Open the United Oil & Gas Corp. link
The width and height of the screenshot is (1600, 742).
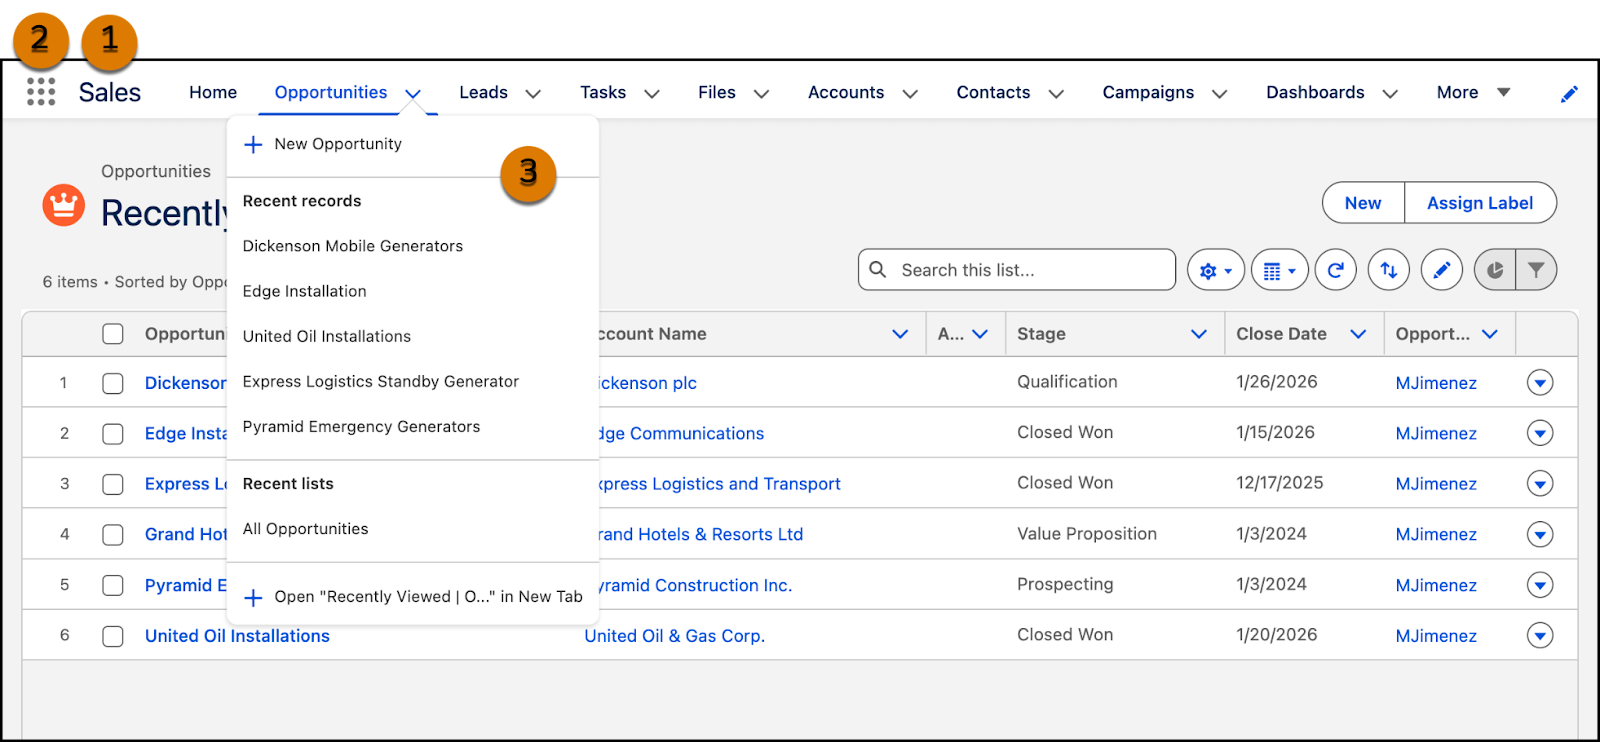(x=674, y=636)
